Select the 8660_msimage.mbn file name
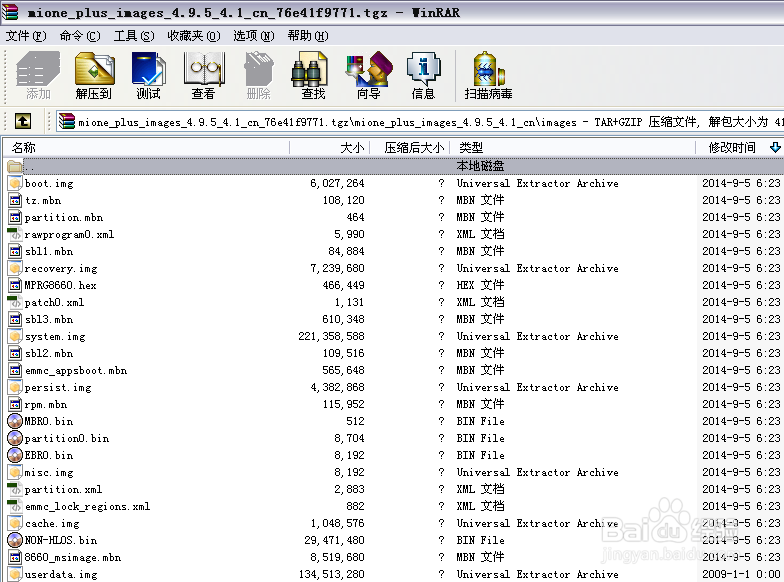 tap(73, 558)
